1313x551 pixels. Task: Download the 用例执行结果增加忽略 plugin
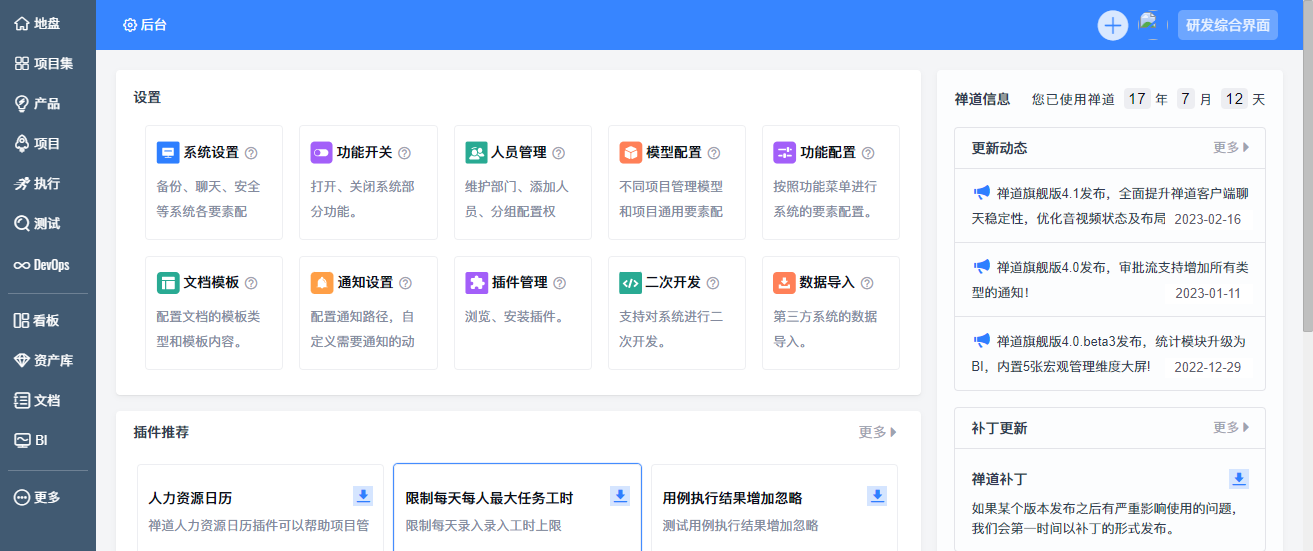coord(877,496)
